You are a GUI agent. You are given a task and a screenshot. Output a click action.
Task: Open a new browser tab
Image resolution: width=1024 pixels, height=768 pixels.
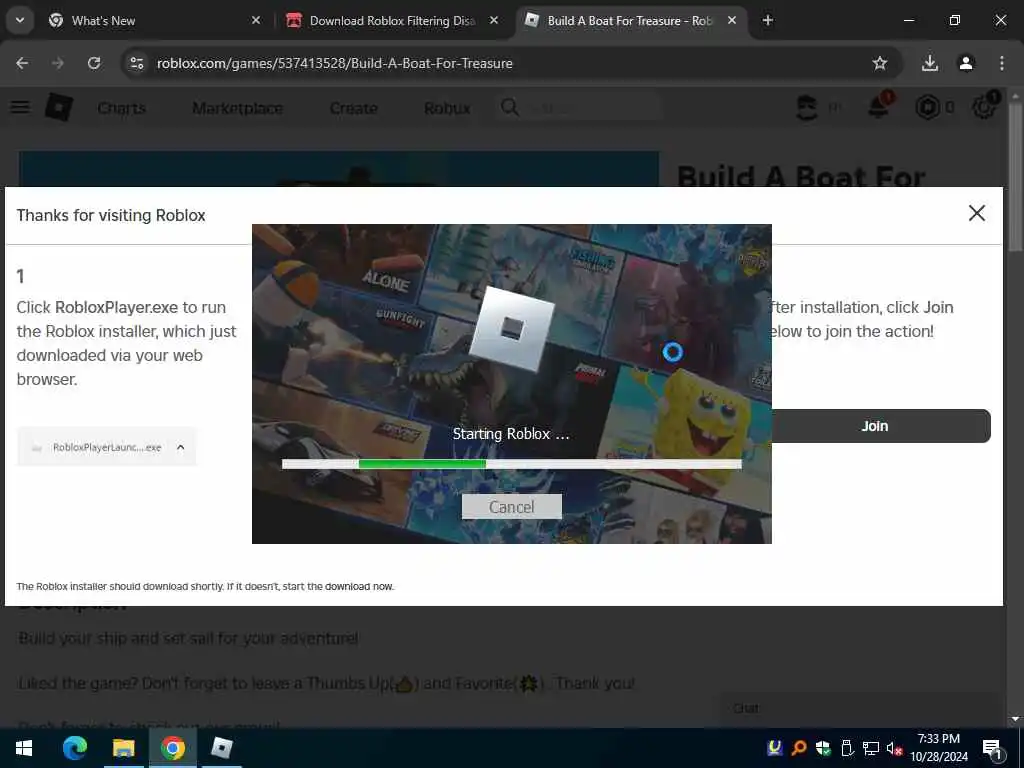pyautogui.click(x=768, y=20)
